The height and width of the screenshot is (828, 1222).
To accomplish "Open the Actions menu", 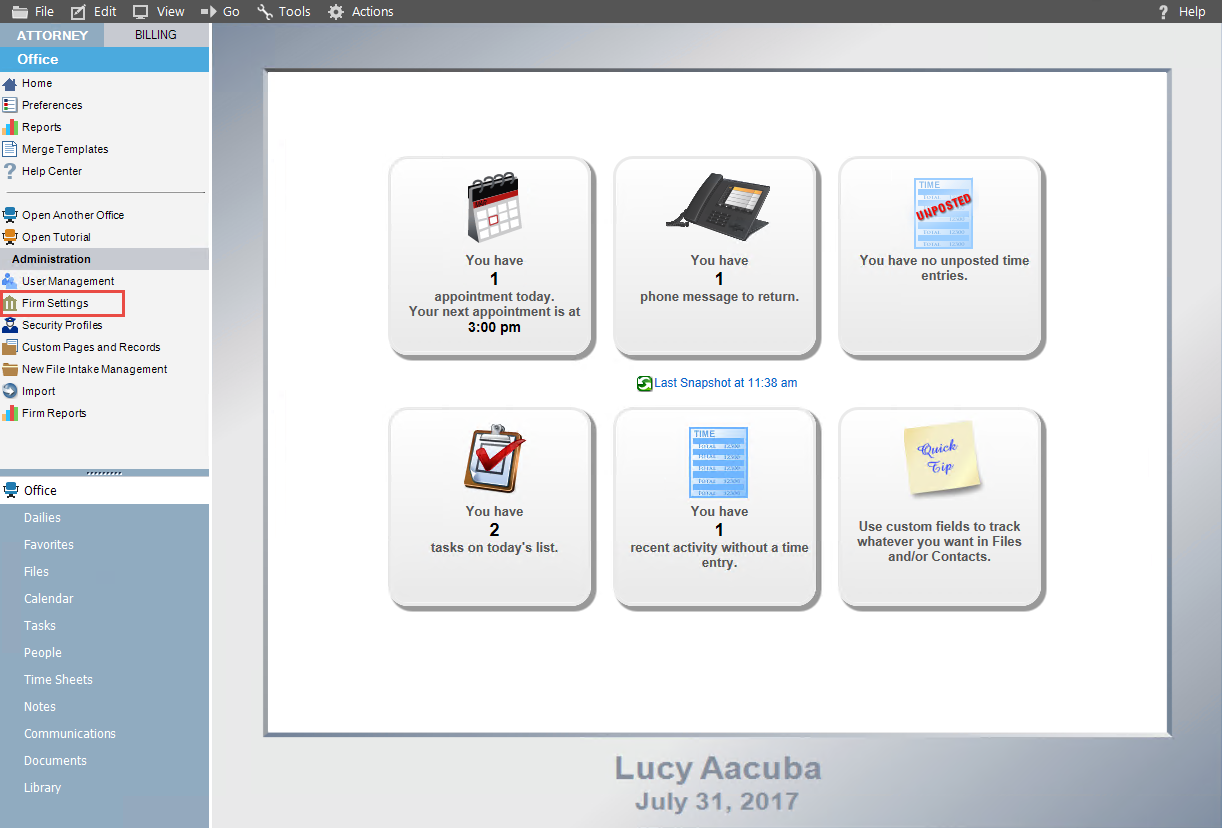I will click(360, 11).
